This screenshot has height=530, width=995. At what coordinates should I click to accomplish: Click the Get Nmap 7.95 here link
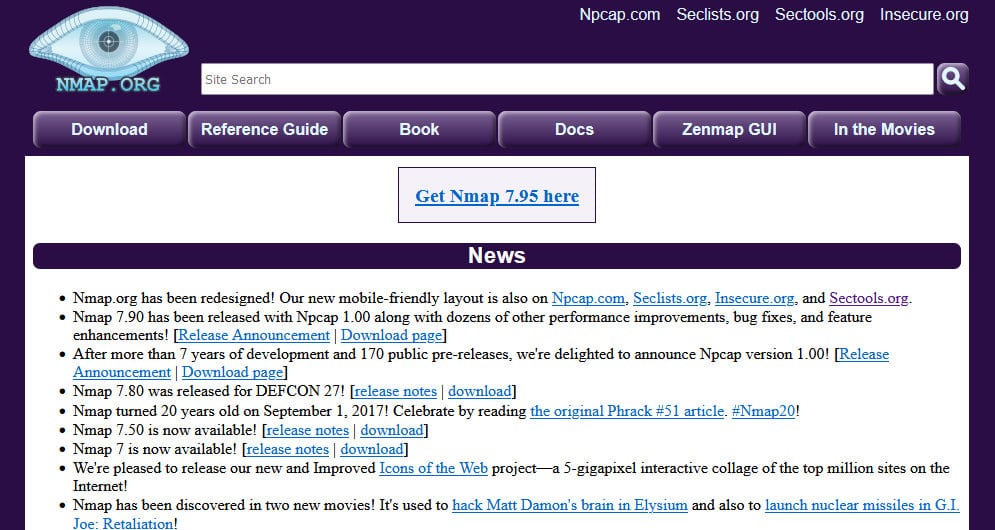coord(497,196)
